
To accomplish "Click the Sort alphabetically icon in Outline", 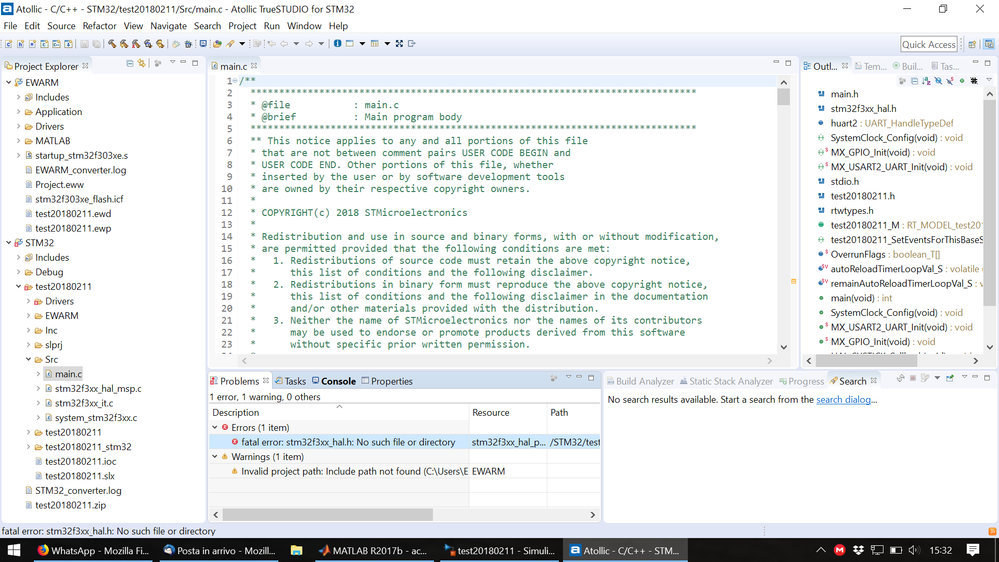I will point(926,81).
